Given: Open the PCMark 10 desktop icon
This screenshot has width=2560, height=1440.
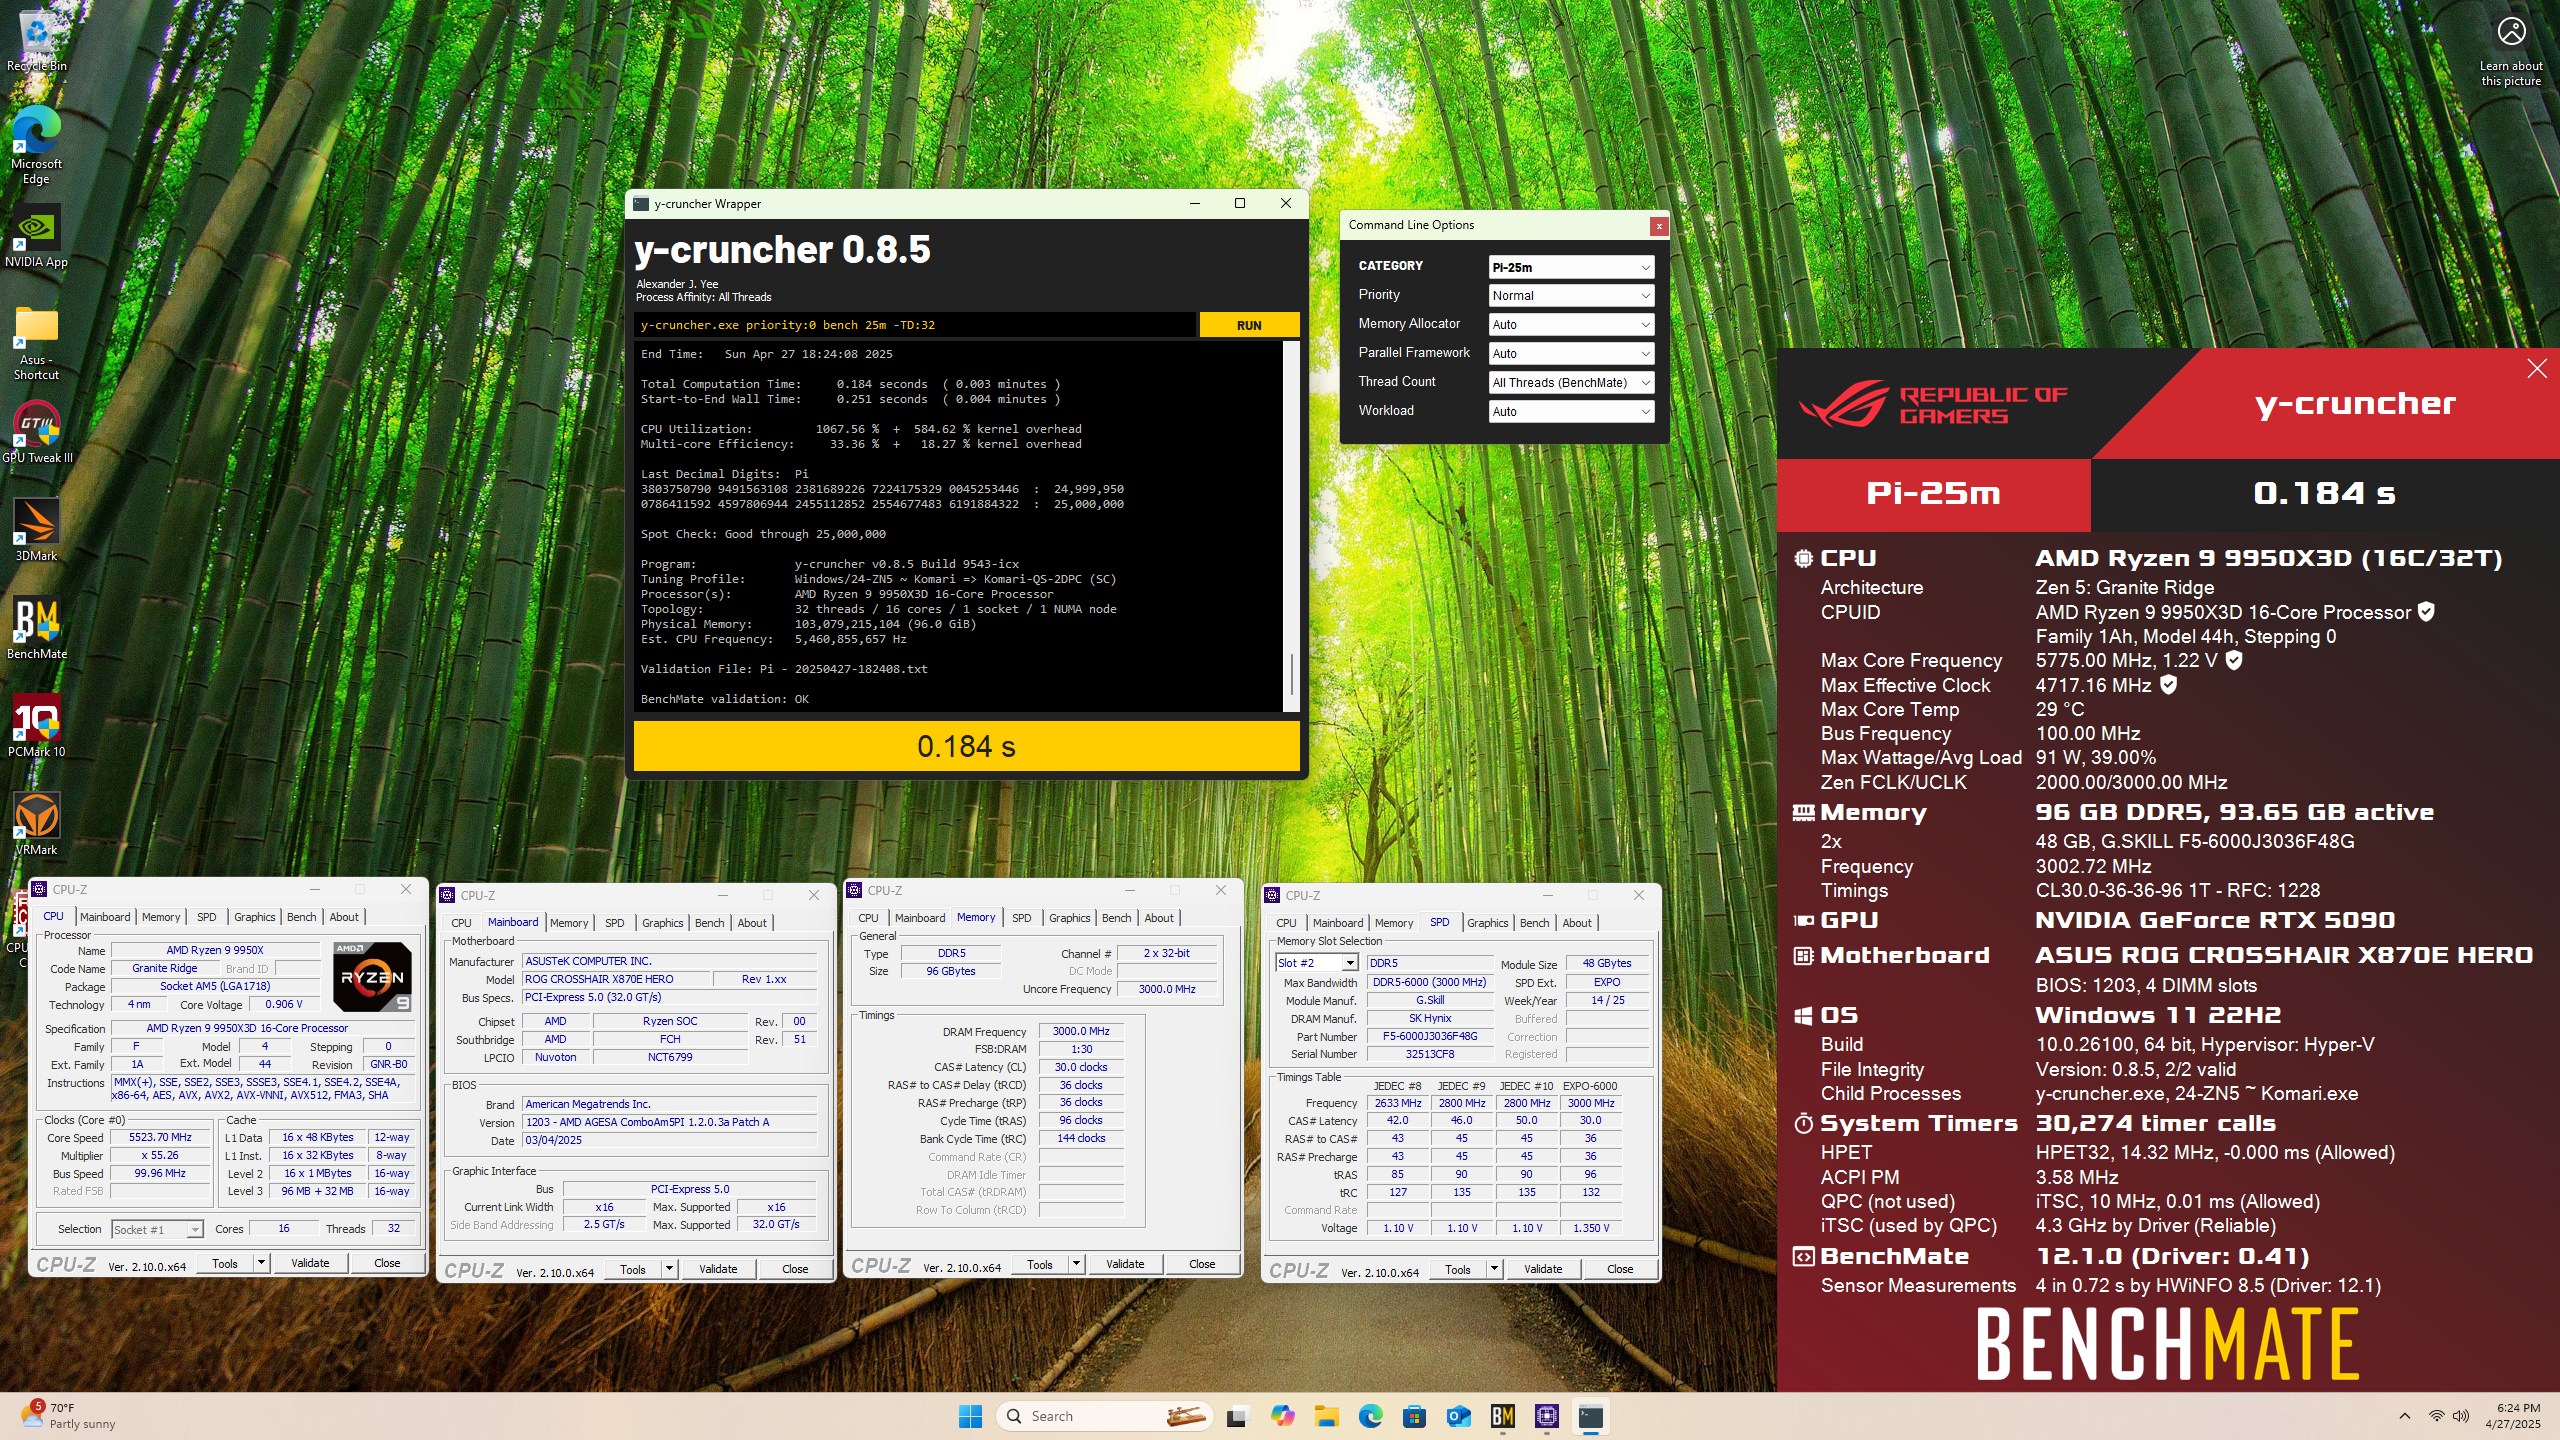Looking at the screenshot, I should pos(36,726).
